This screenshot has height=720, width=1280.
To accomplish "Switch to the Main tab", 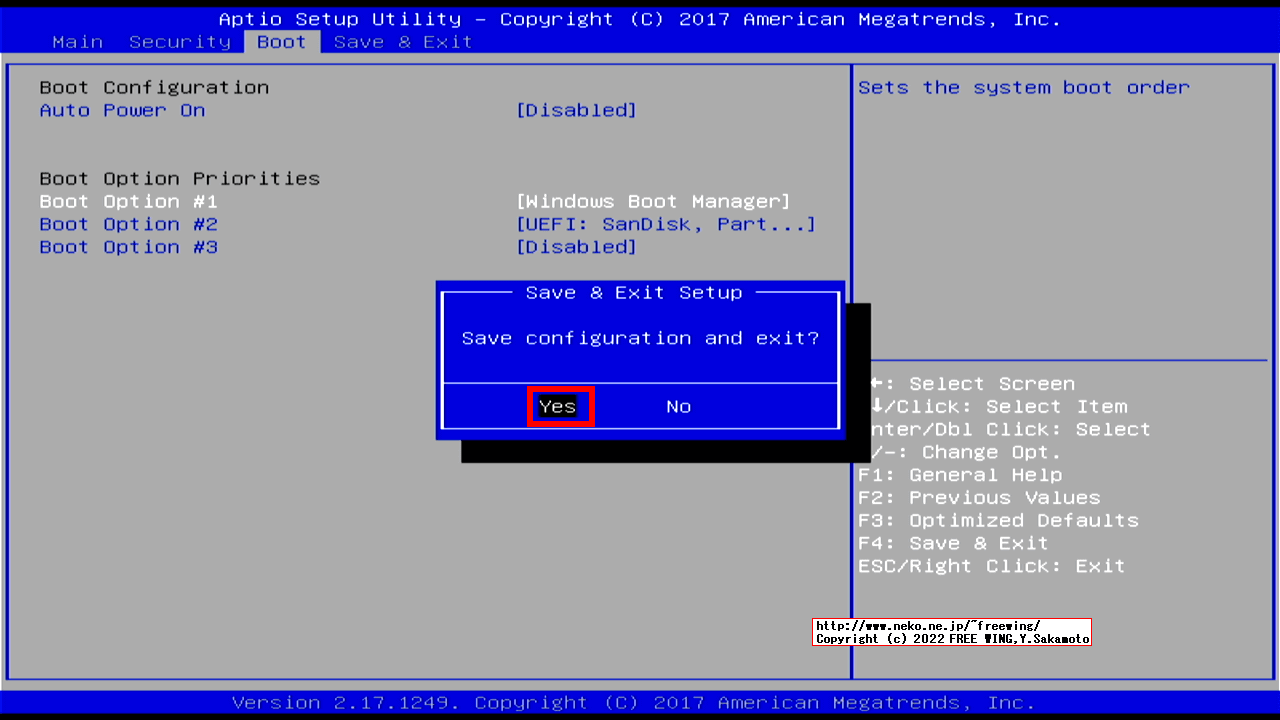I will click(77, 42).
